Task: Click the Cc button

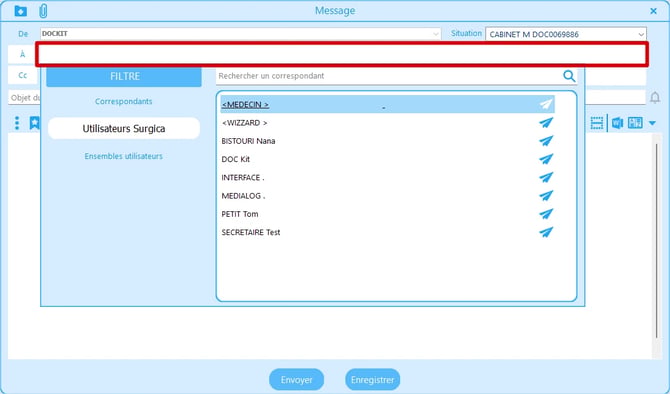Action: pos(23,75)
